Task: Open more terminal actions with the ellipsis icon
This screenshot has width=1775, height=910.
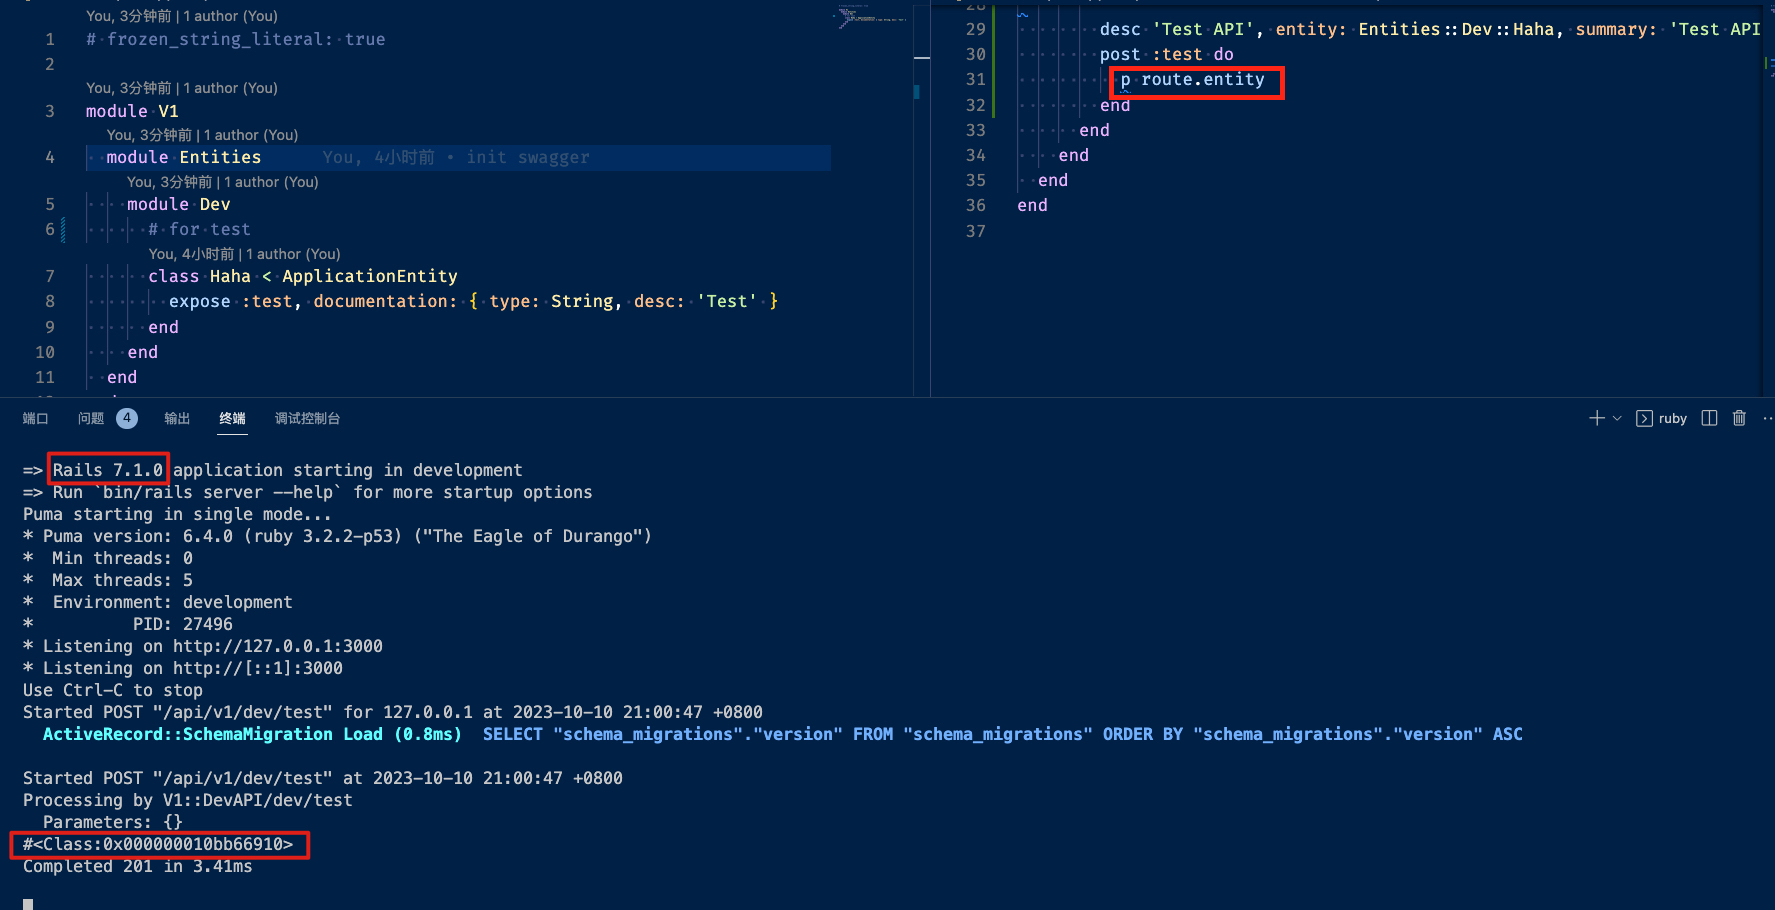Action: point(1766,418)
